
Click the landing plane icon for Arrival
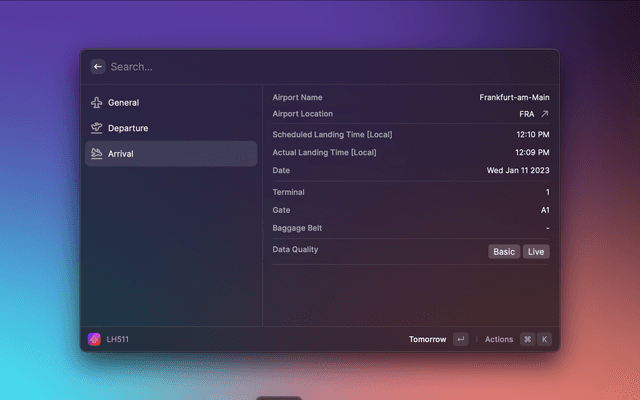[96, 154]
